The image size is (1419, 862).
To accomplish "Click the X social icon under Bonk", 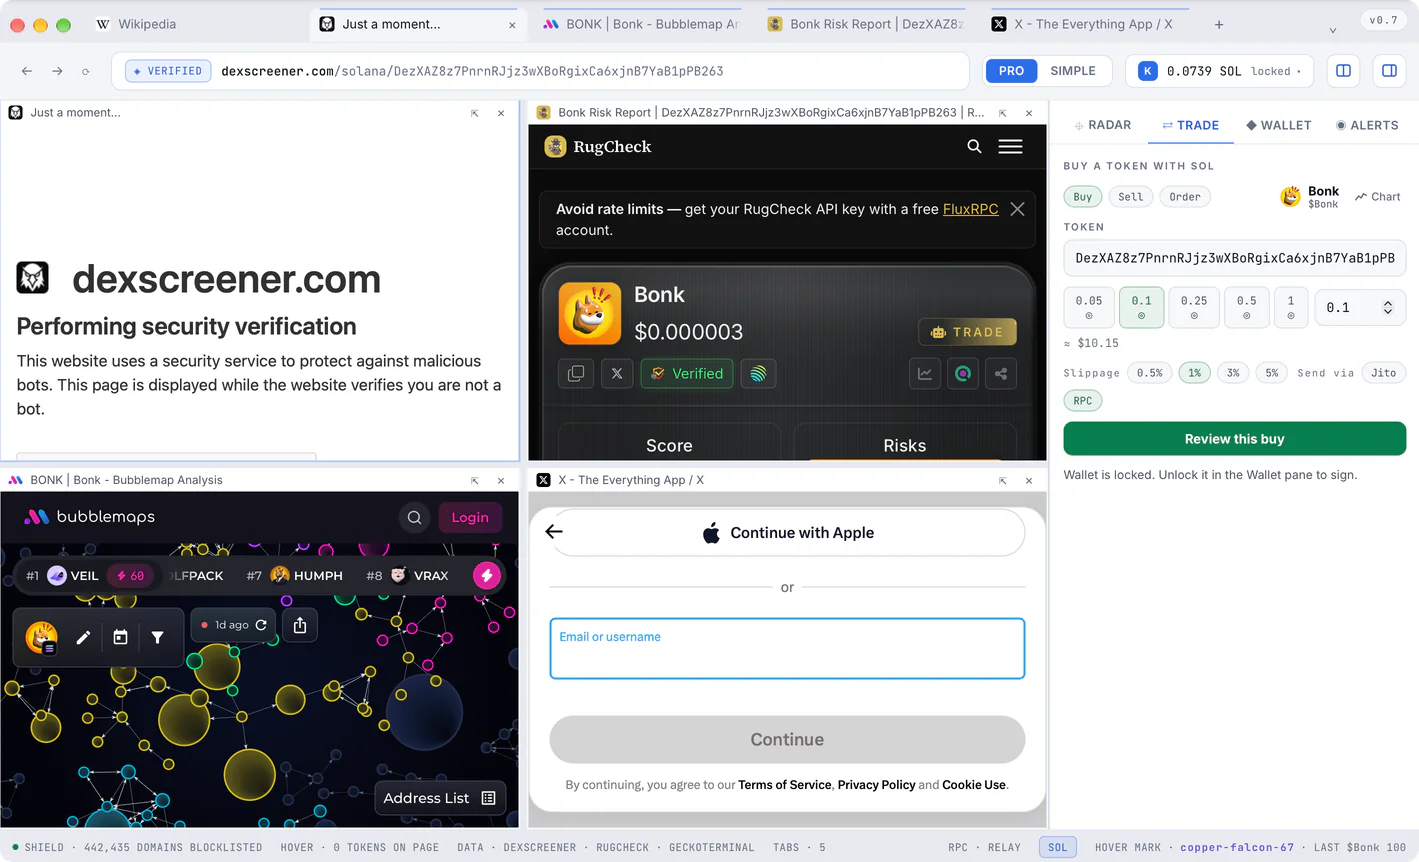I will click(617, 374).
